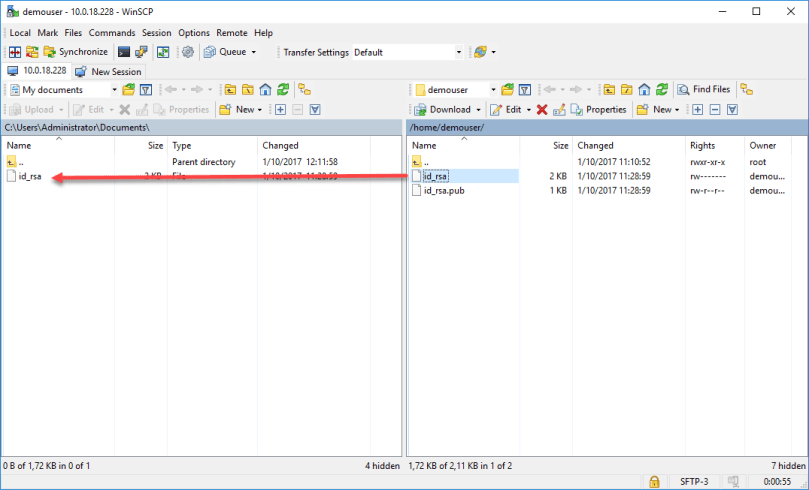Open the Local menu

coord(20,33)
